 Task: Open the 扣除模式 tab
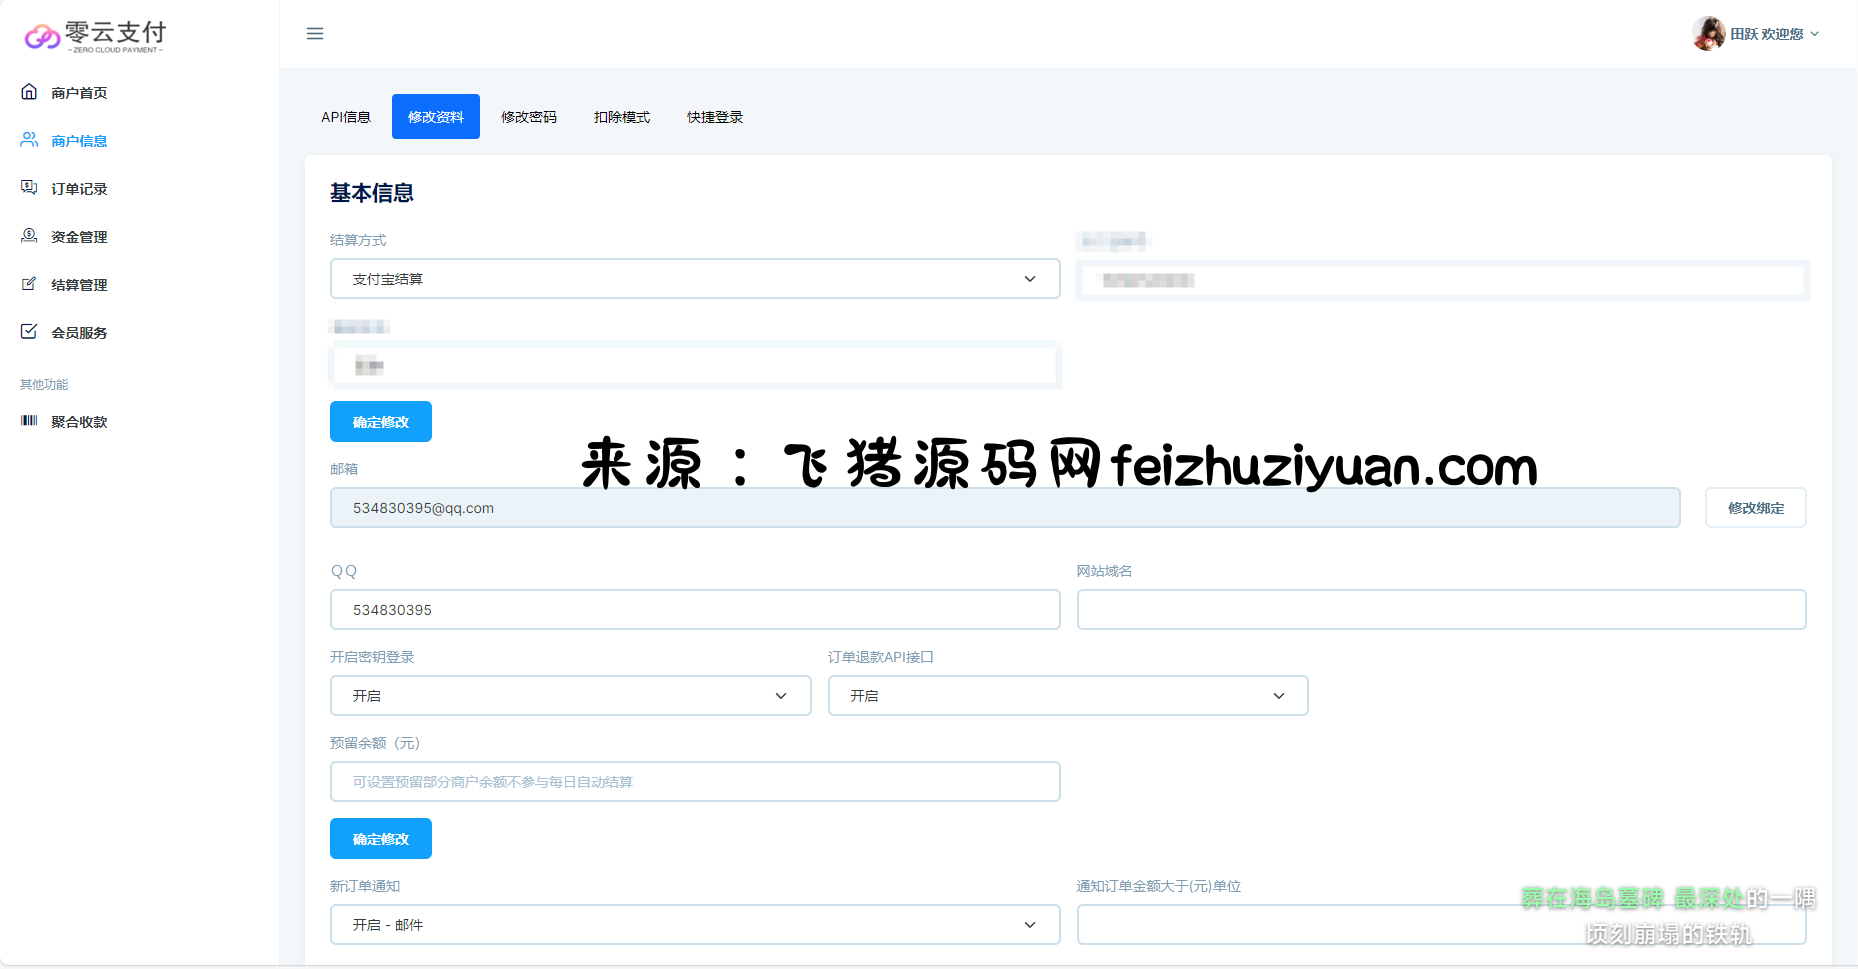tap(622, 117)
